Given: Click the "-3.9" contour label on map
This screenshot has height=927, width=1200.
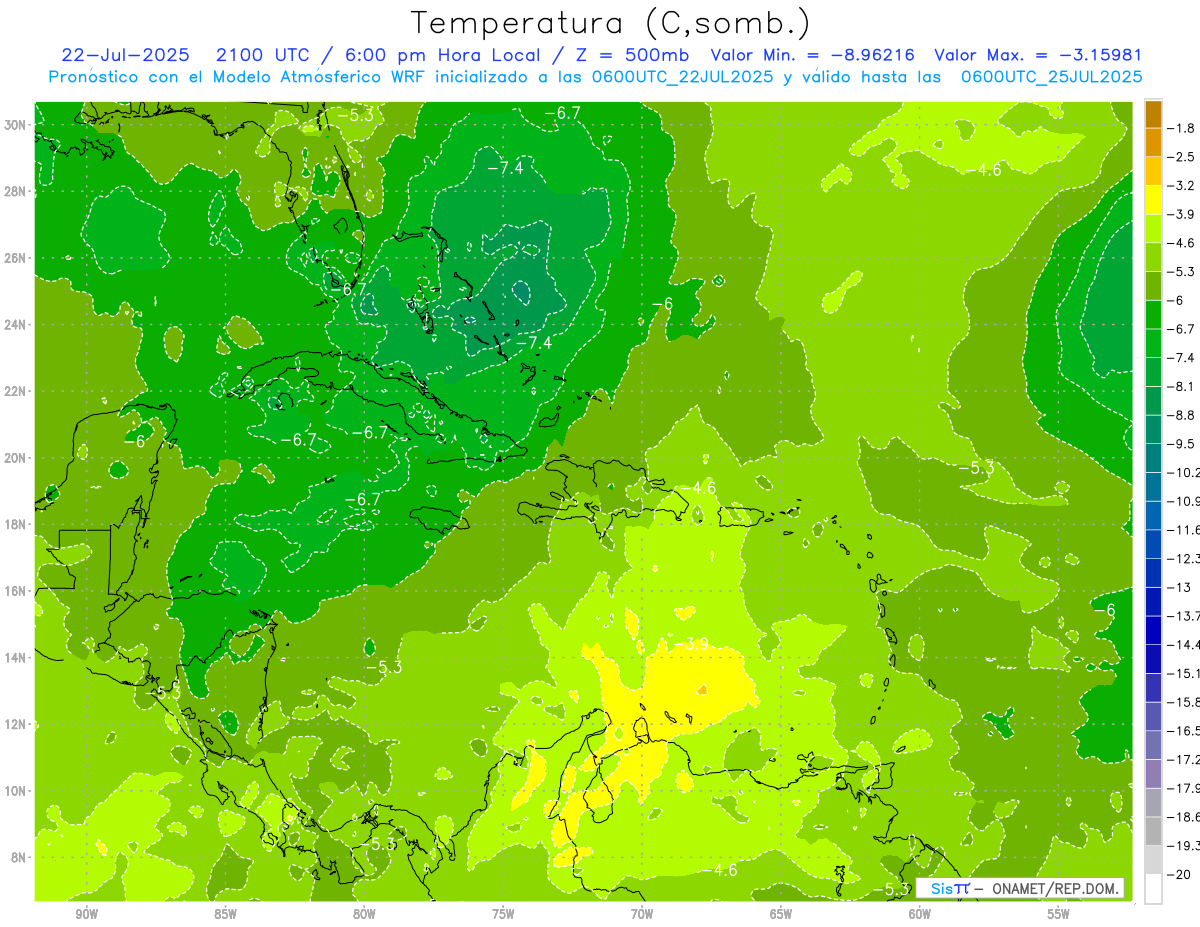Looking at the screenshot, I should [x=689, y=645].
